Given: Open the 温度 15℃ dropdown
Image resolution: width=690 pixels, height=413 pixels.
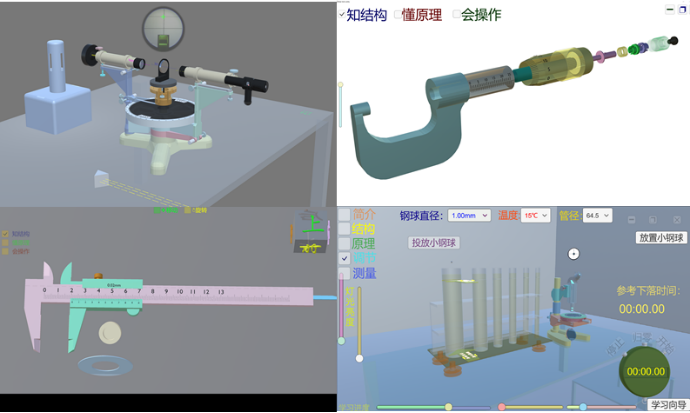Looking at the screenshot, I should (x=535, y=215).
